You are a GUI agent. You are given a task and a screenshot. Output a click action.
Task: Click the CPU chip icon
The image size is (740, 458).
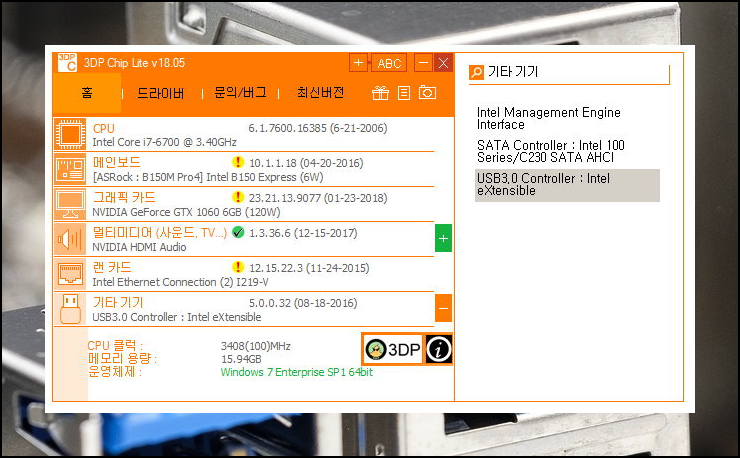(x=70, y=135)
